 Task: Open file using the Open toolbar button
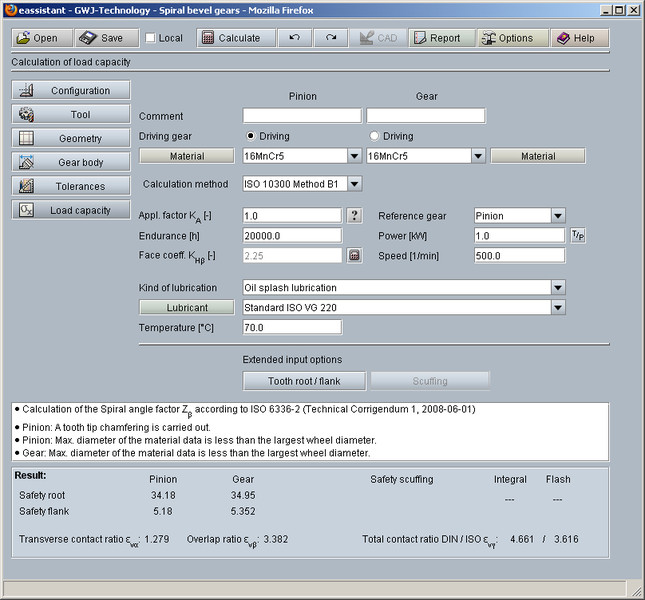click(41, 38)
